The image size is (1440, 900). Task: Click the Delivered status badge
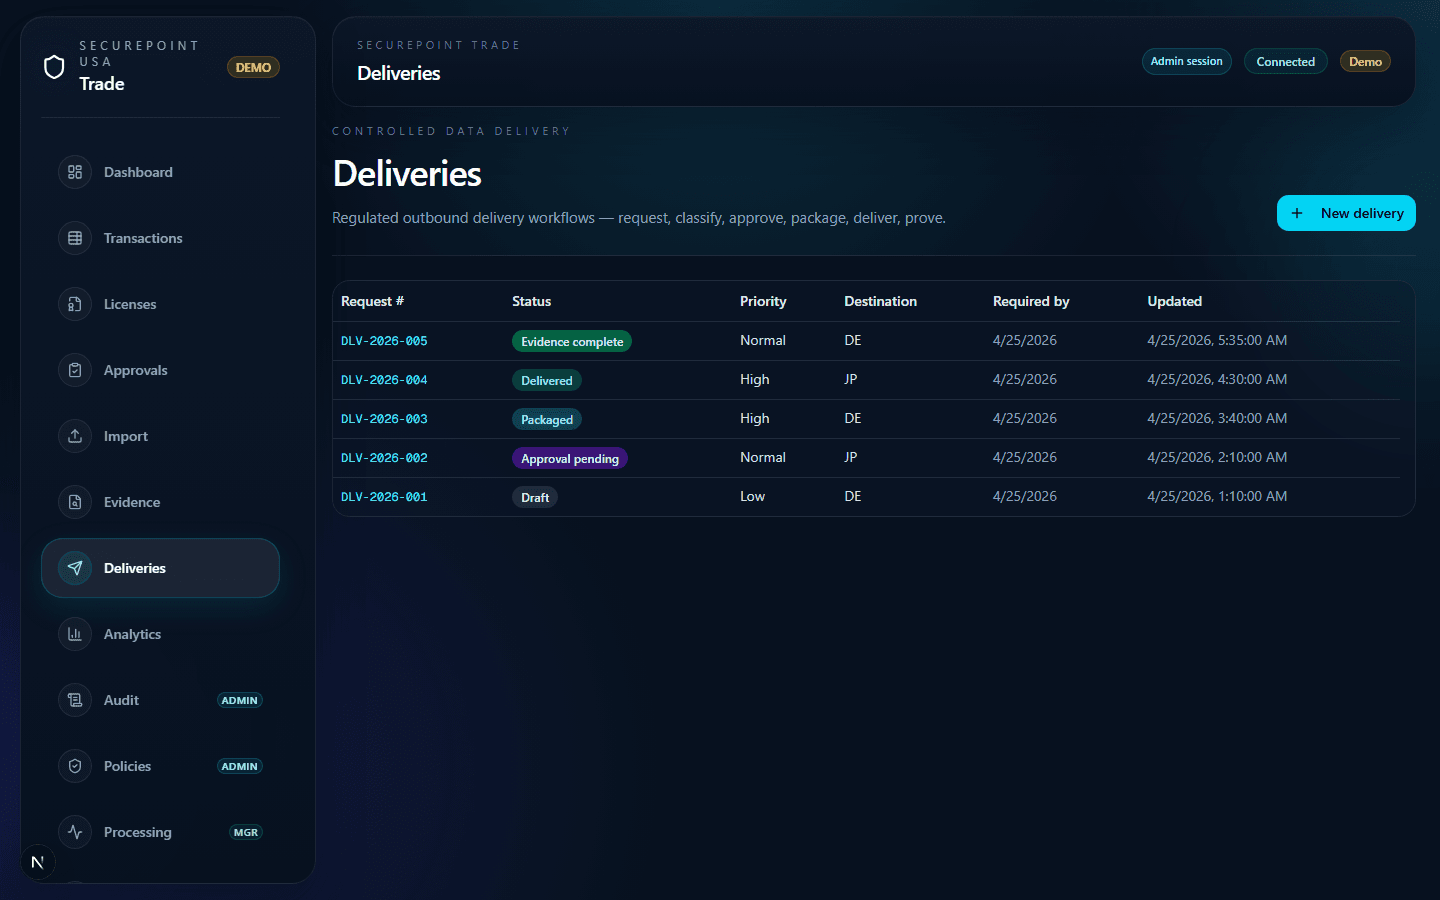(x=547, y=380)
